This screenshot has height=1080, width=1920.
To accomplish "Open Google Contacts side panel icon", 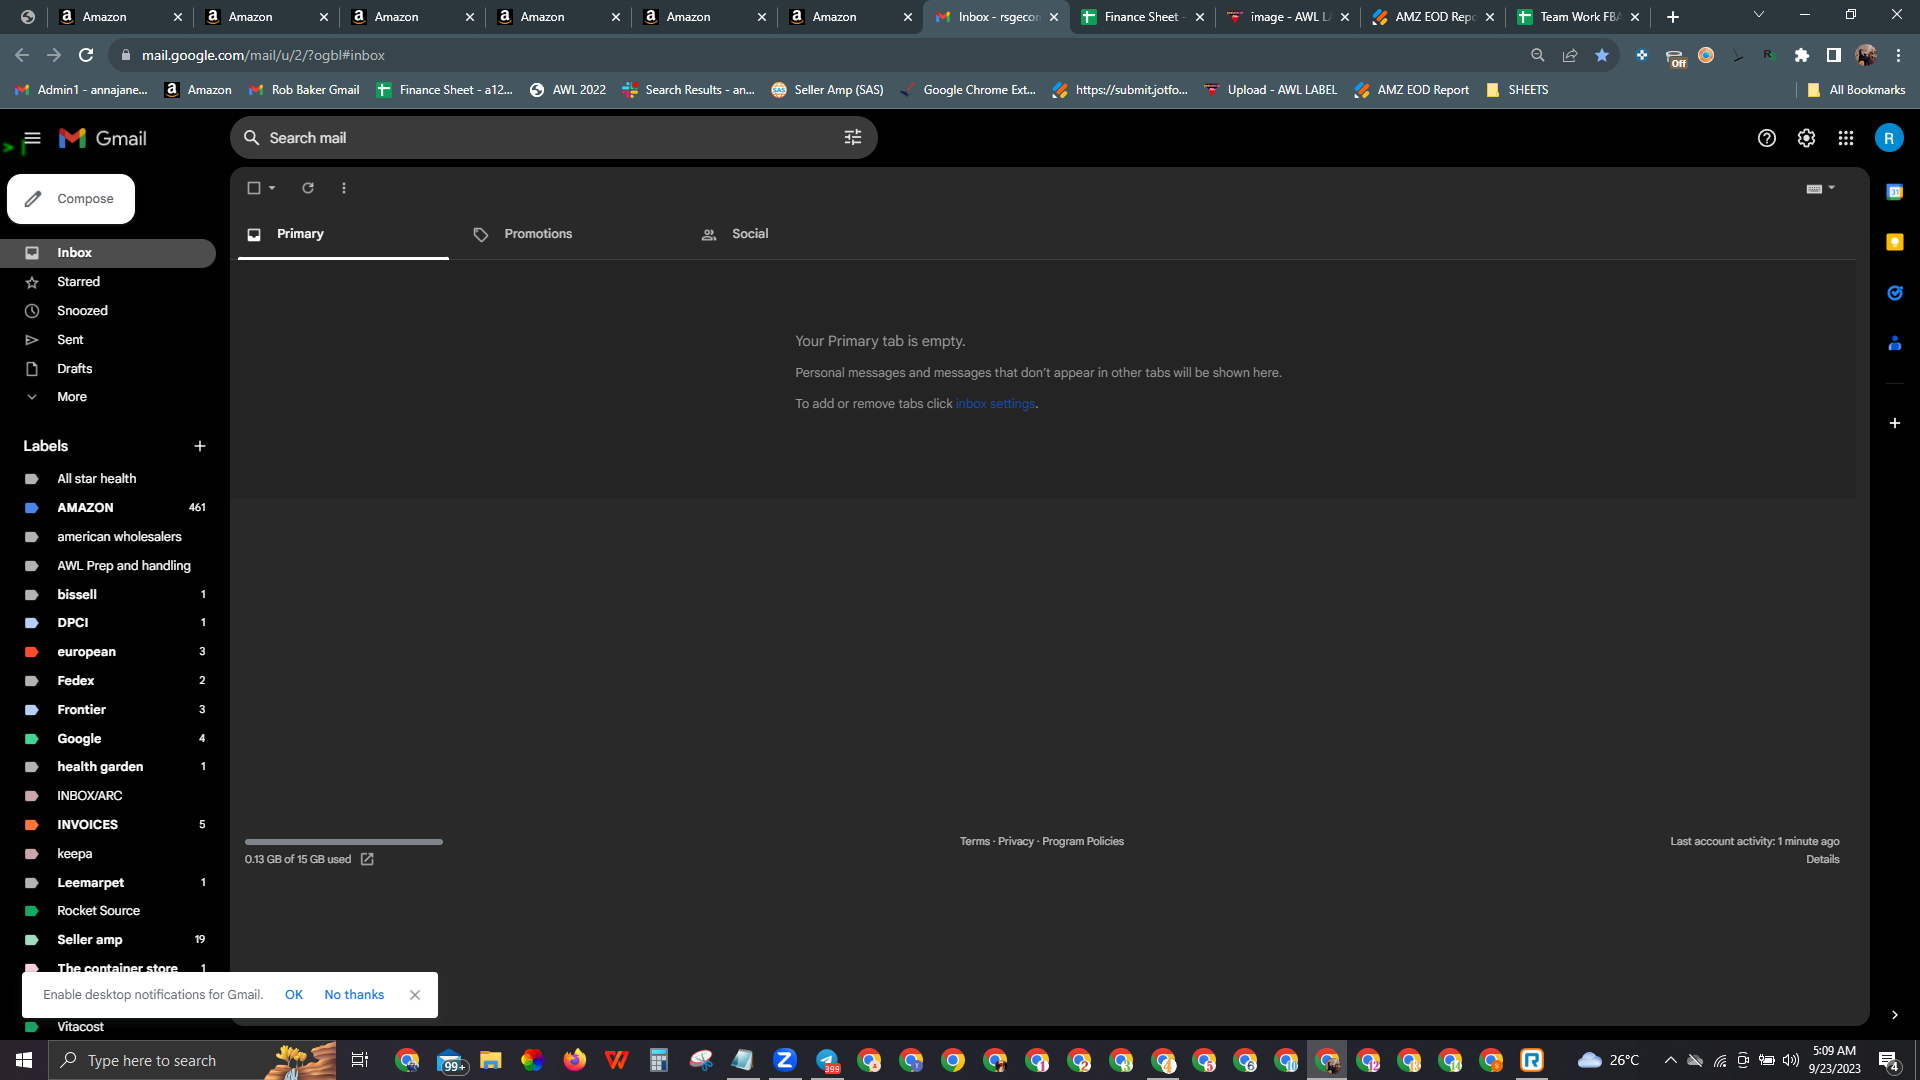I will (x=1895, y=344).
